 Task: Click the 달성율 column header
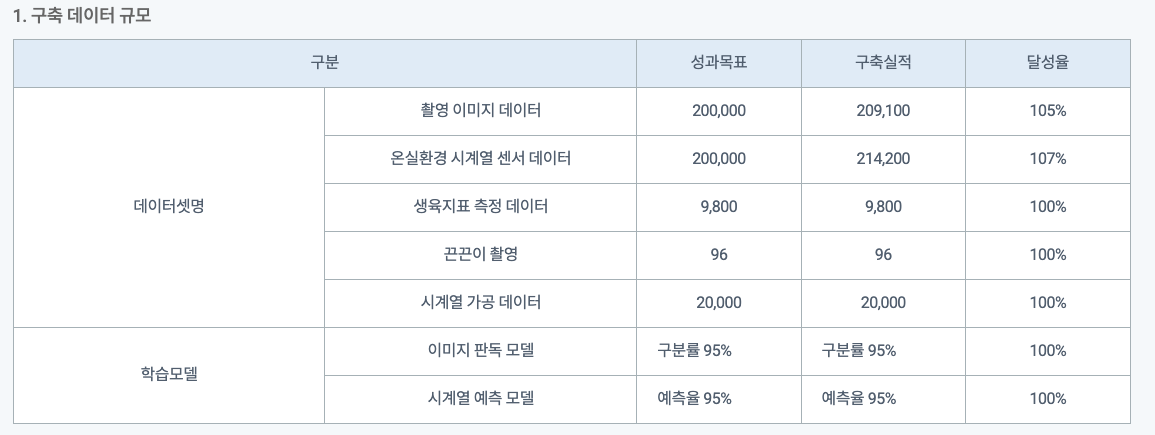[x=1048, y=63]
